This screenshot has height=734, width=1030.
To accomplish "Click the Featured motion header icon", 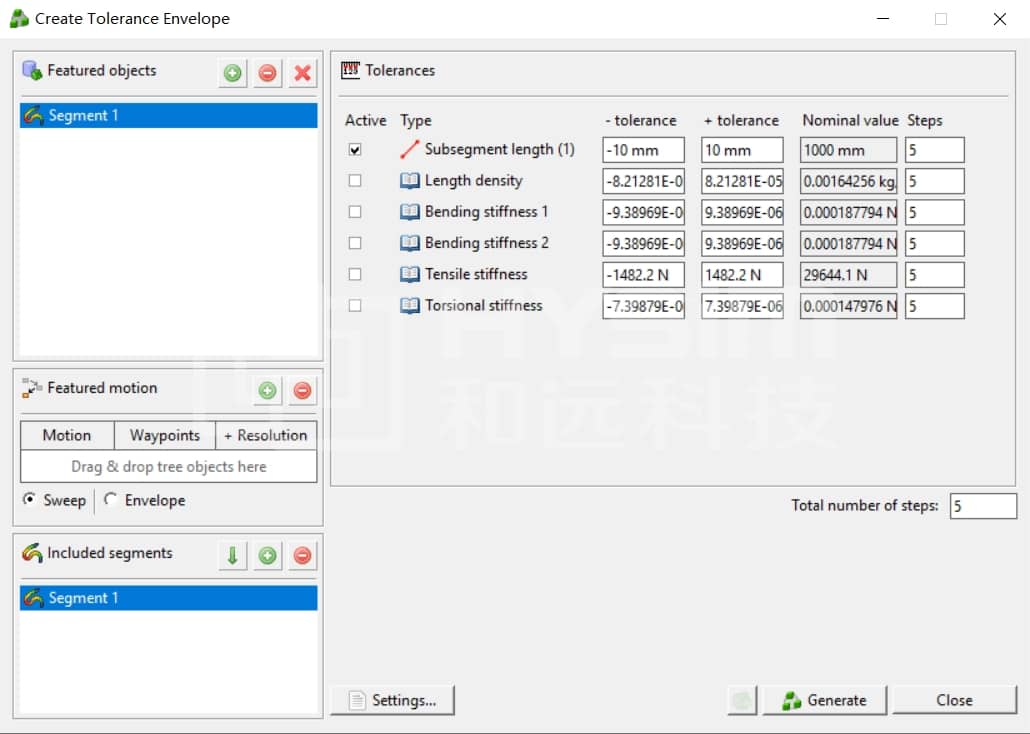I will pyautogui.click(x=32, y=388).
